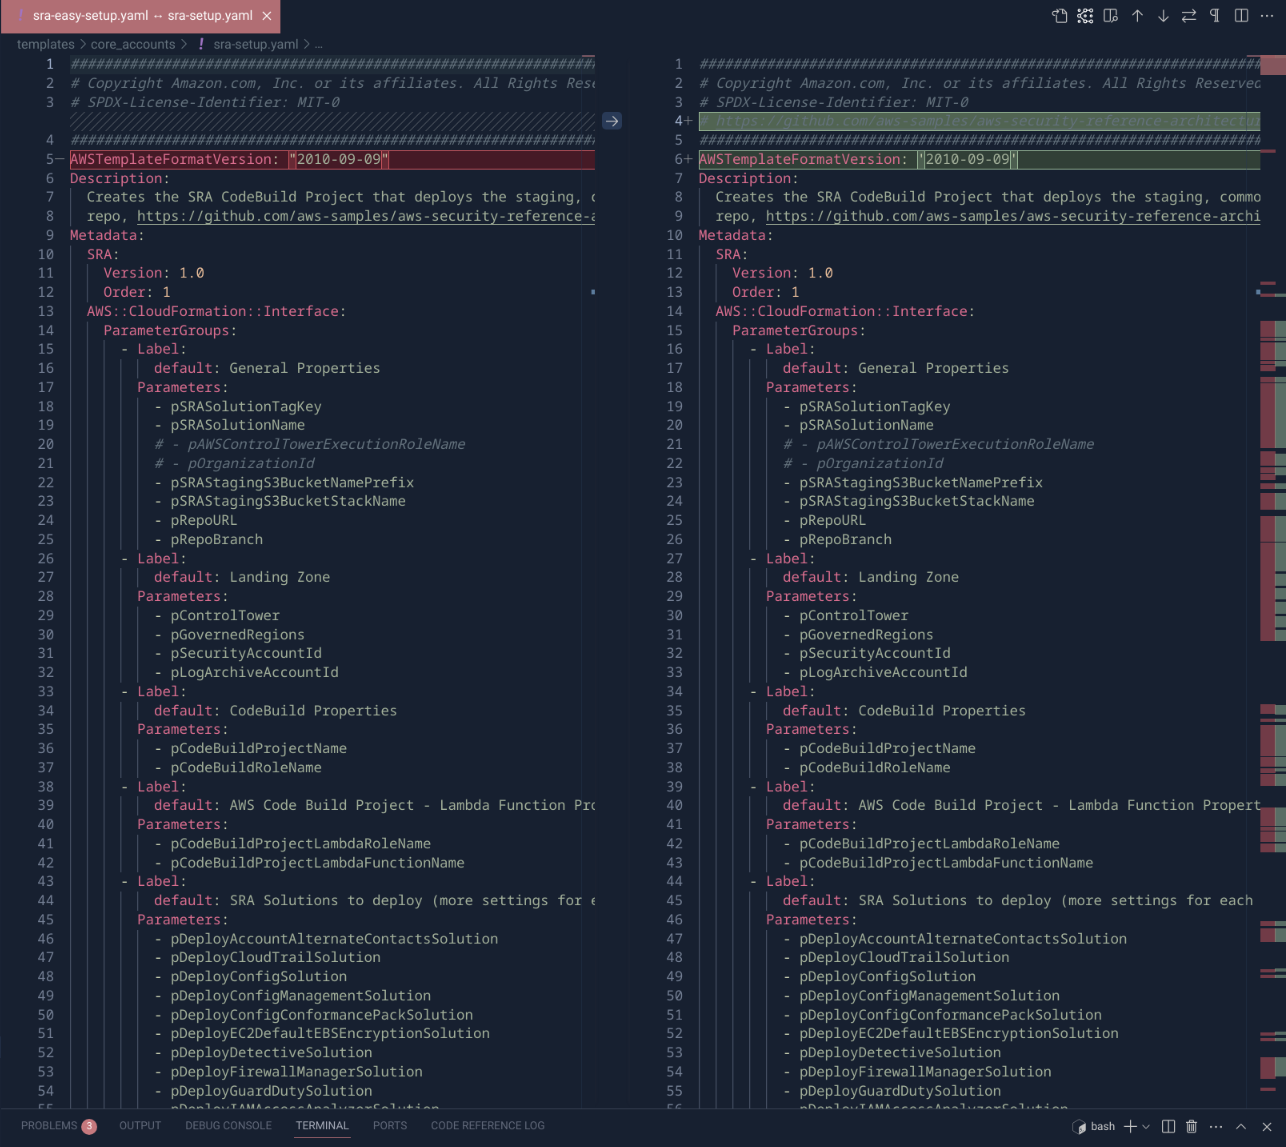
Task: Click pSRASolutionTagKey in left pane
Action: coord(246,406)
